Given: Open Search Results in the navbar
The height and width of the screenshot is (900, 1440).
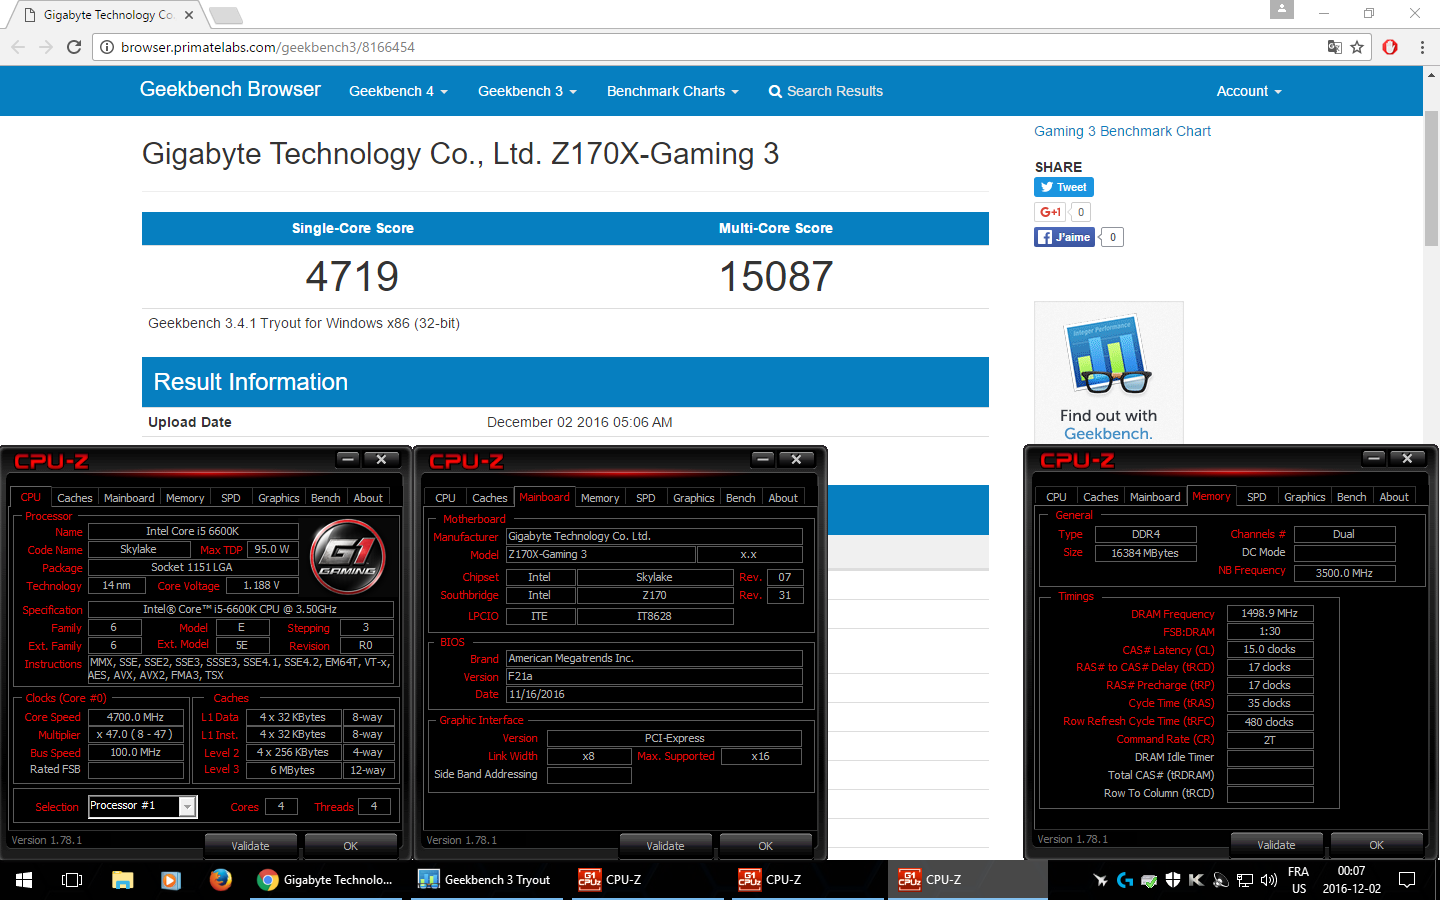Looking at the screenshot, I should coord(825,91).
